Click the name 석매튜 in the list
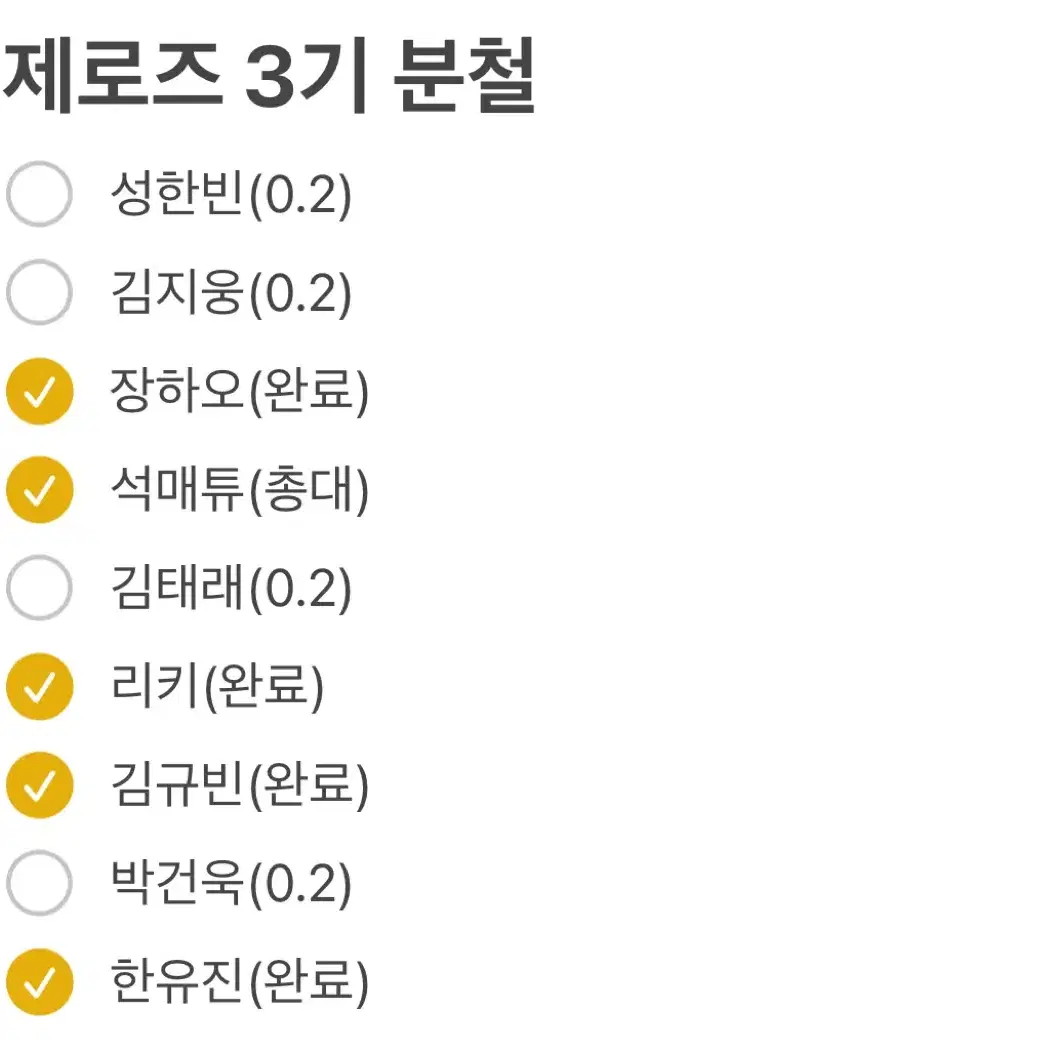The height and width of the screenshot is (1050, 1050). click(x=178, y=490)
